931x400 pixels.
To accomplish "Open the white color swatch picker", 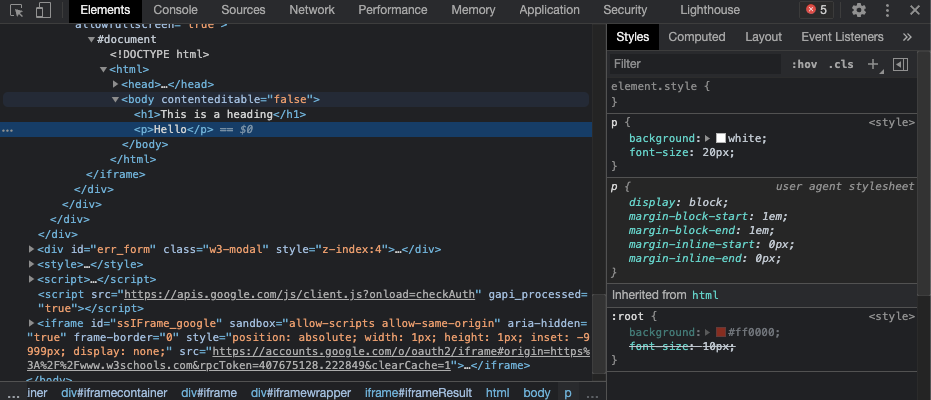I will tap(721, 138).
